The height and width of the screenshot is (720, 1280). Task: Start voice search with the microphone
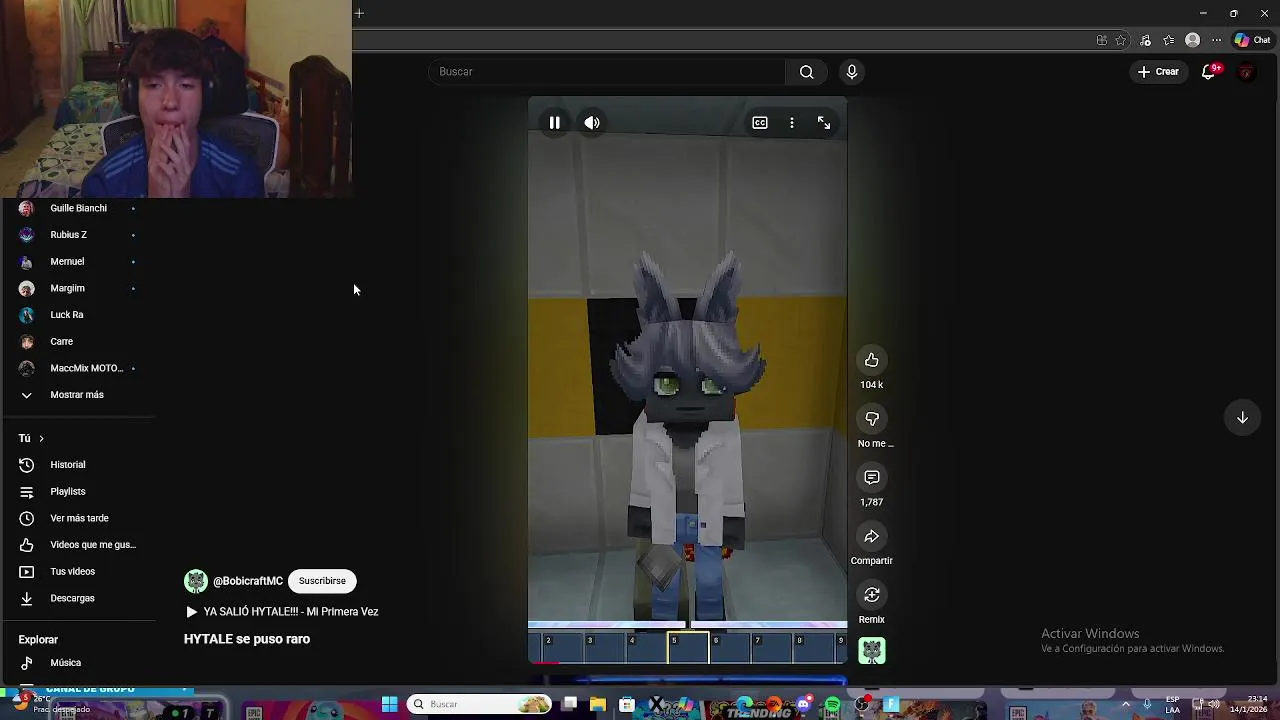(852, 72)
